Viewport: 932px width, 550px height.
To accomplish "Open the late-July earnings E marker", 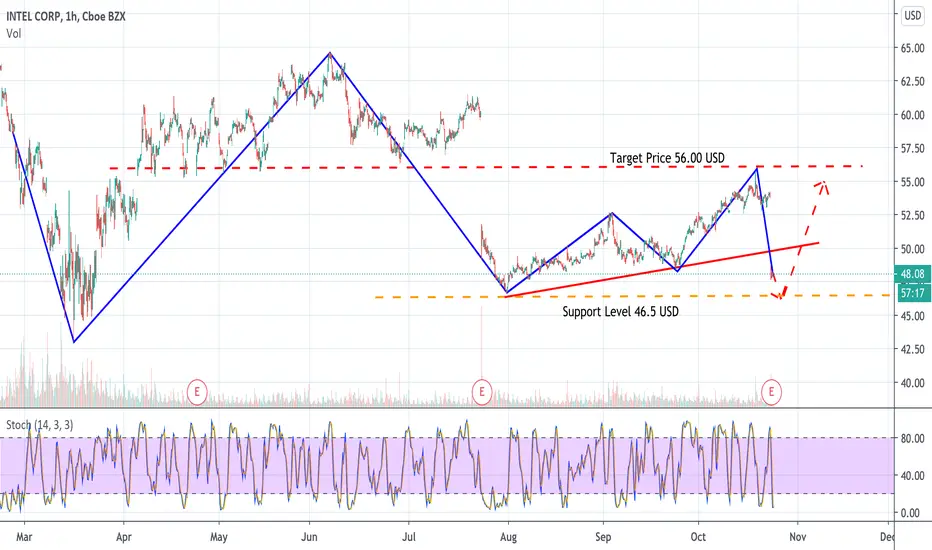I will pyautogui.click(x=481, y=392).
